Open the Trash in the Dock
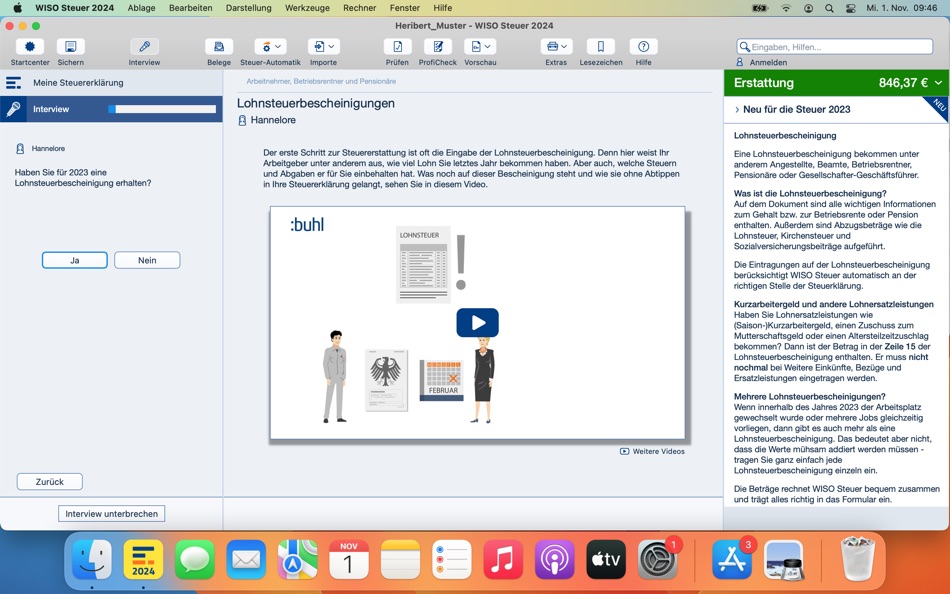The width and height of the screenshot is (950, 594). 859,558
